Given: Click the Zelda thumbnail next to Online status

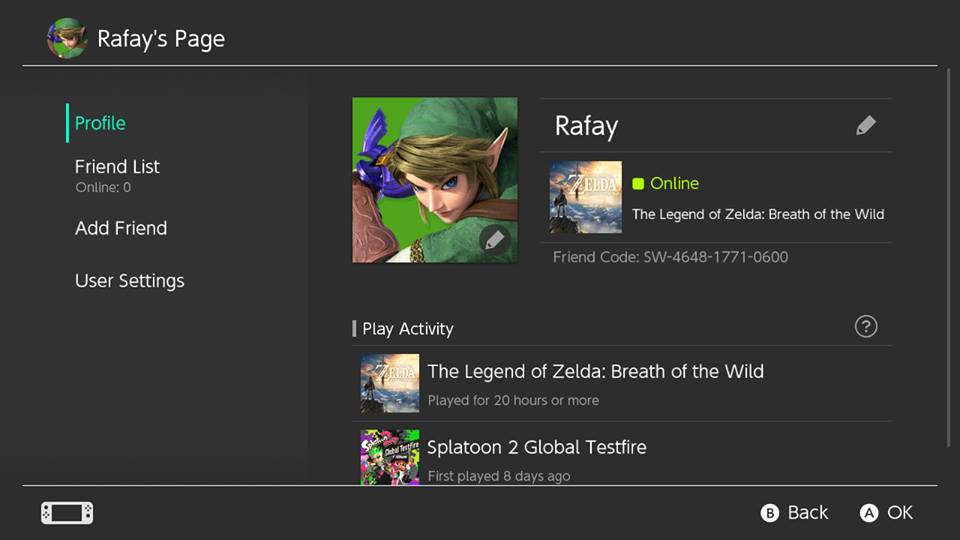Looking at the screenshot, I should tap(586, 197).
